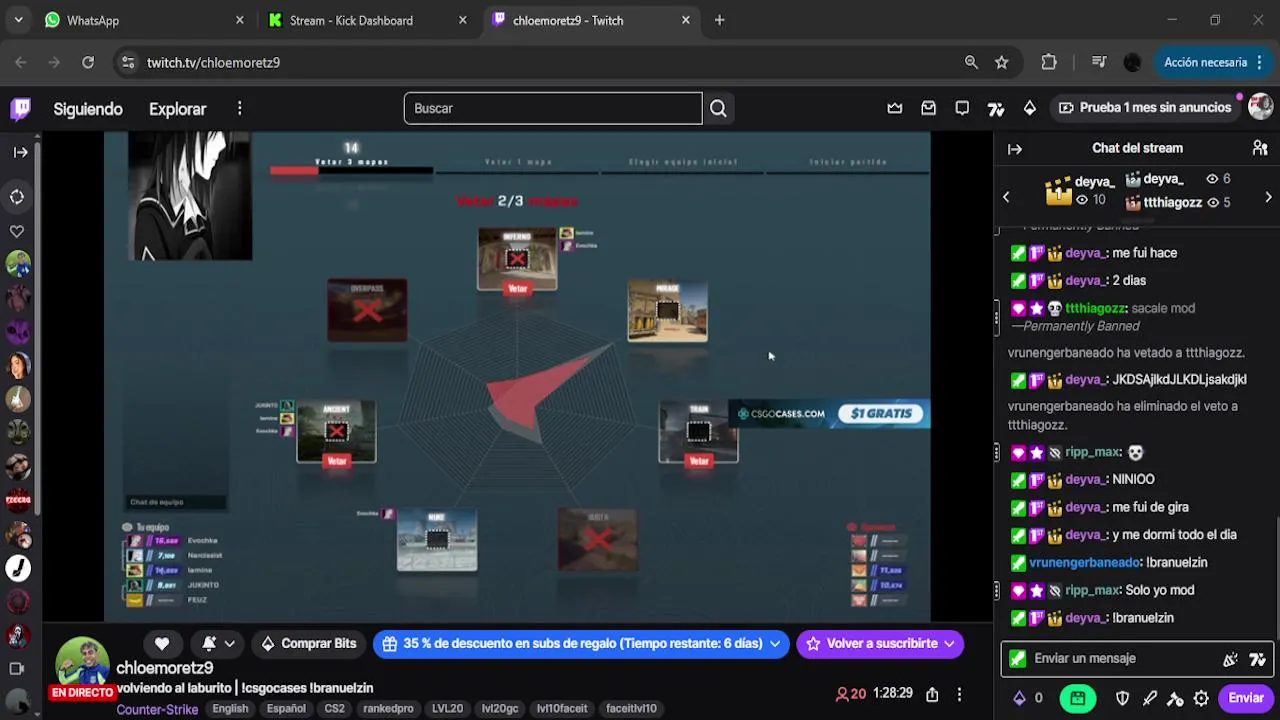Select chloemoretz9 - Twitch tab
The width and height of the screenshot is (1280, 720).
point(590,20)
